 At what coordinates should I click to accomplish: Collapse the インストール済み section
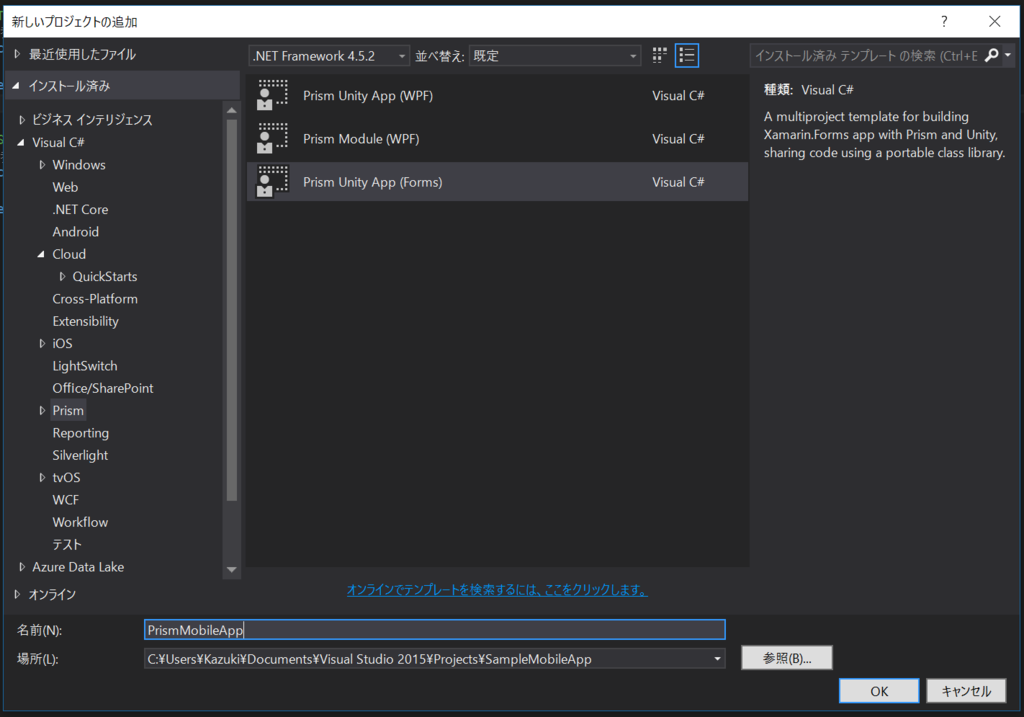pyautogui.click(x=16, y=86)
